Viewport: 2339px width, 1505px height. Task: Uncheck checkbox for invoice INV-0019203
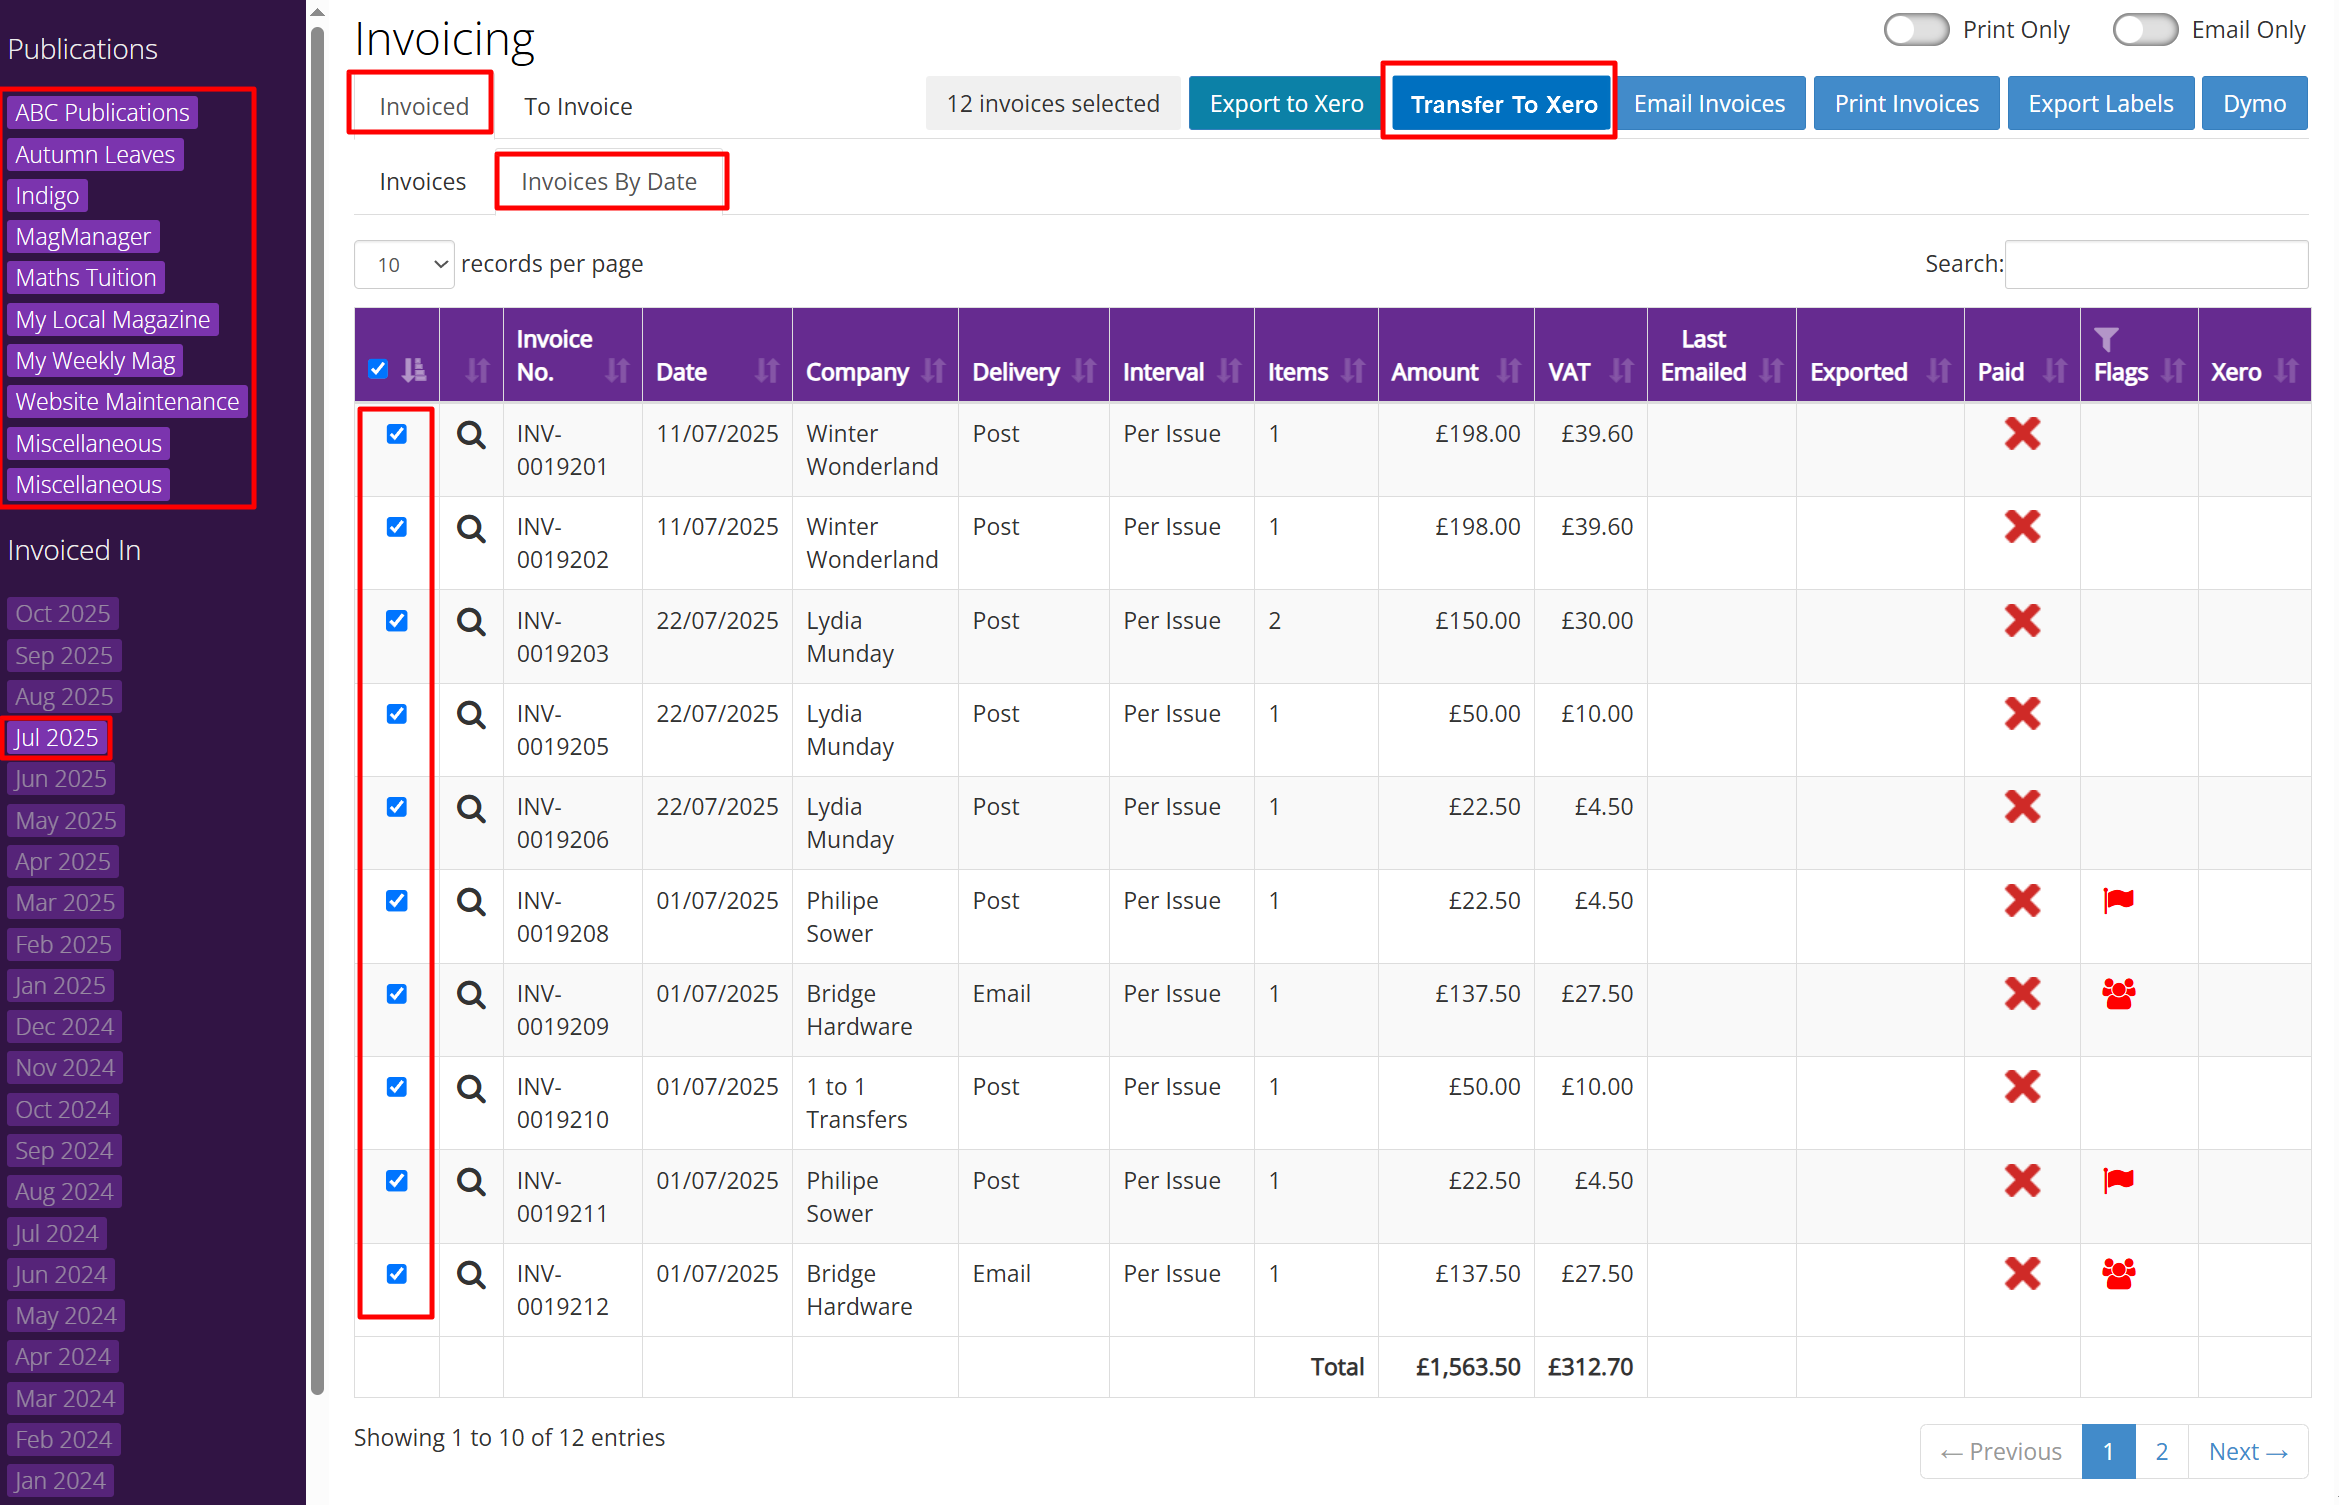click(x=397, y=621)
